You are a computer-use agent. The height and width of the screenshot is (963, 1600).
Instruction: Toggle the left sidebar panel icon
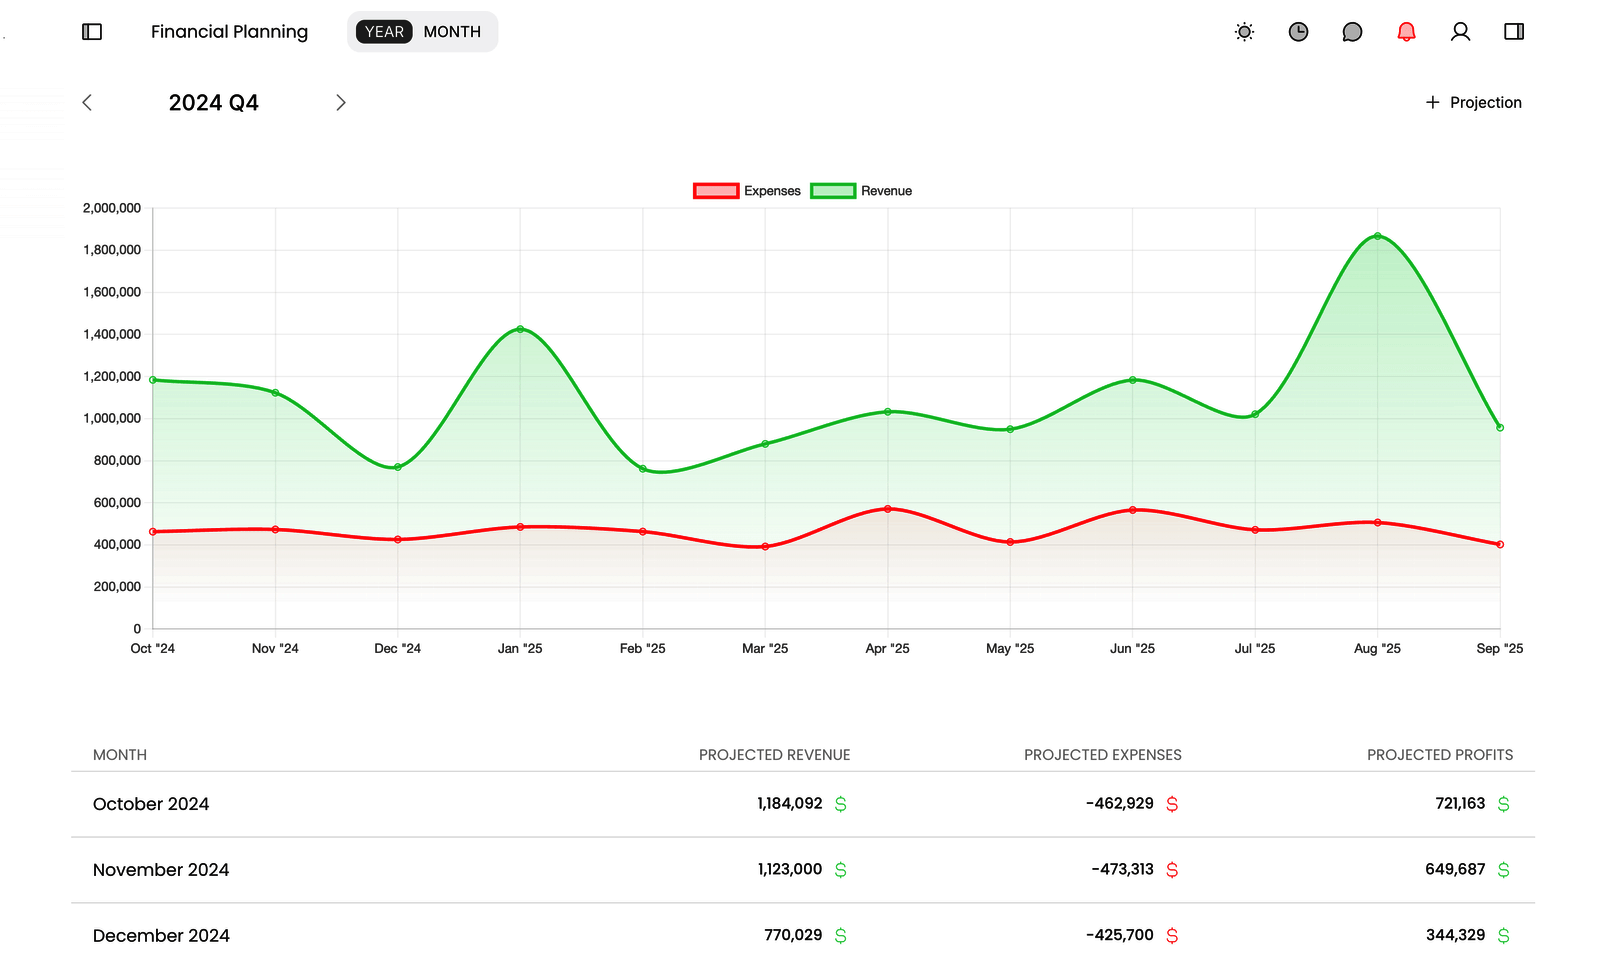(x=92, y=32)
